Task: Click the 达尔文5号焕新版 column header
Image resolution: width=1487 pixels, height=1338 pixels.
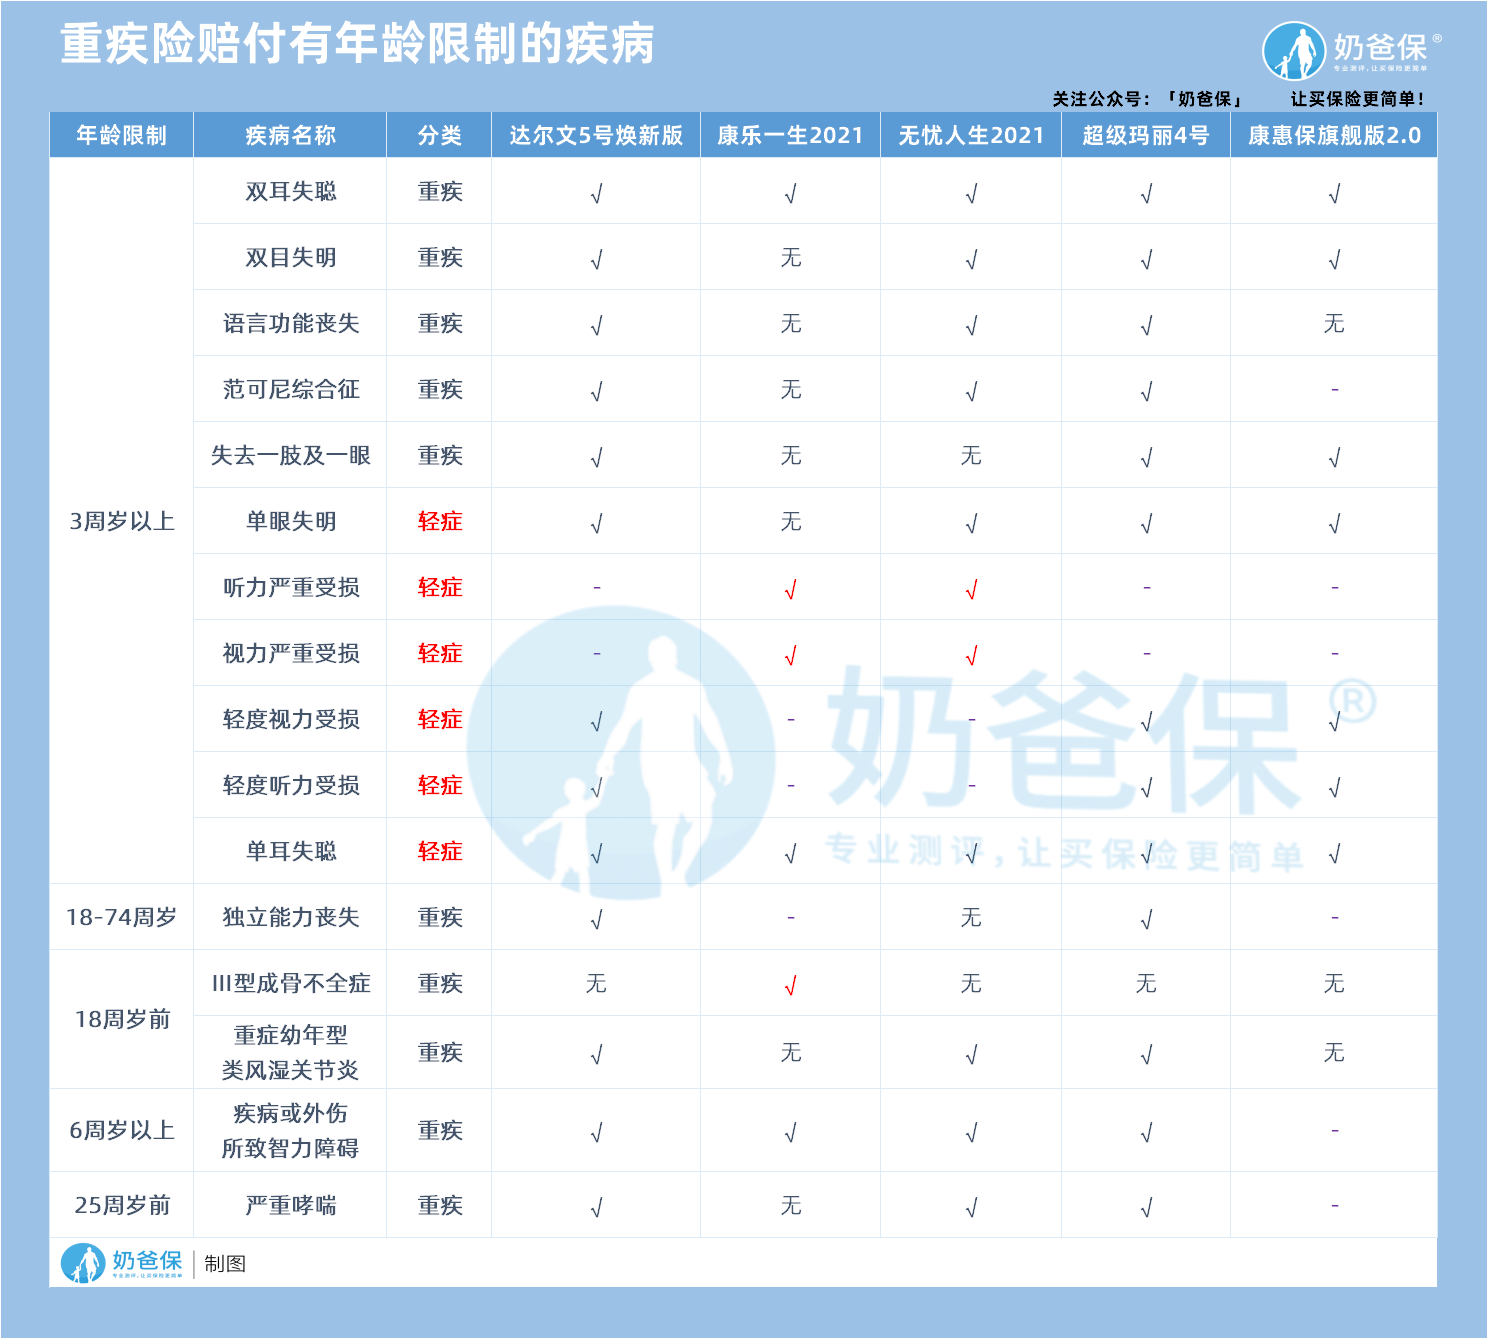Action: (596, 135)
